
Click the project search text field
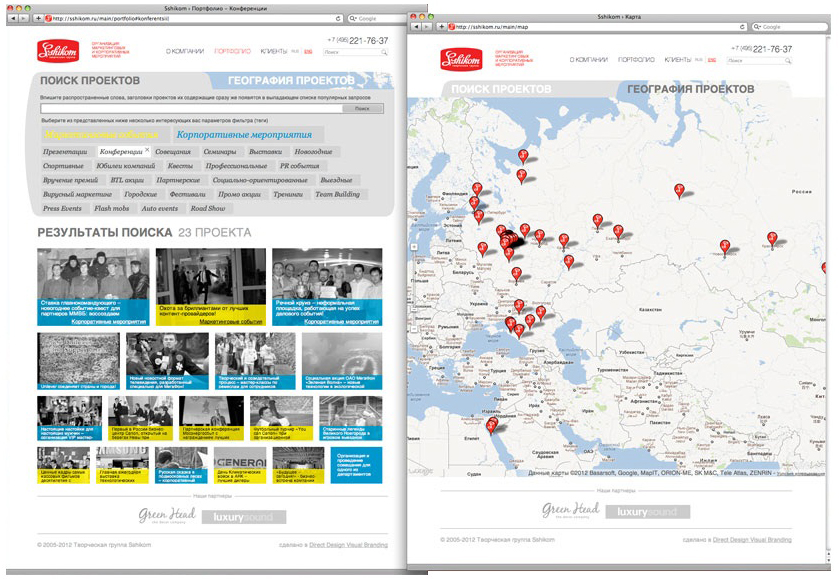pyautogui.click(x=192, y=109)
